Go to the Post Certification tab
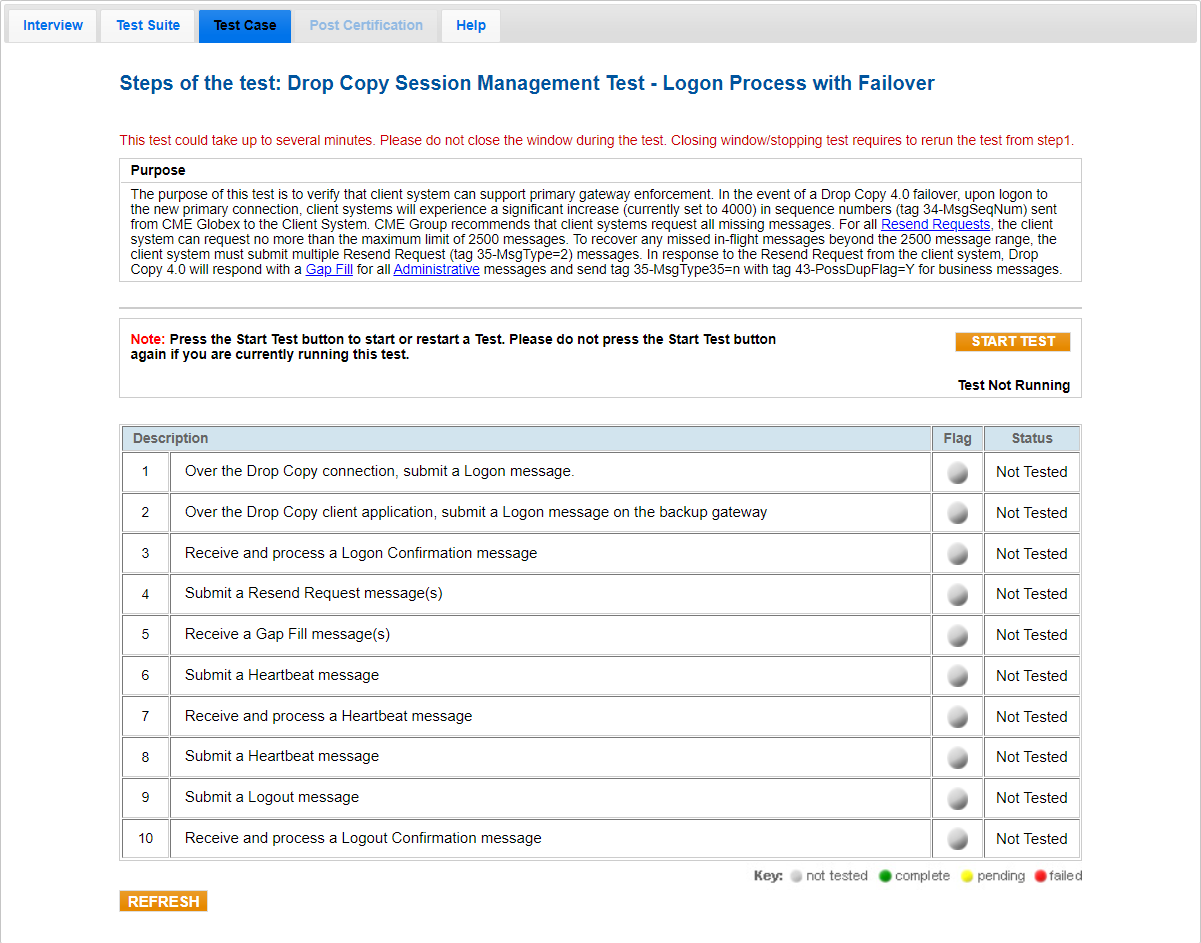The height and width of the screenshot is (943, 1201). 366,26
